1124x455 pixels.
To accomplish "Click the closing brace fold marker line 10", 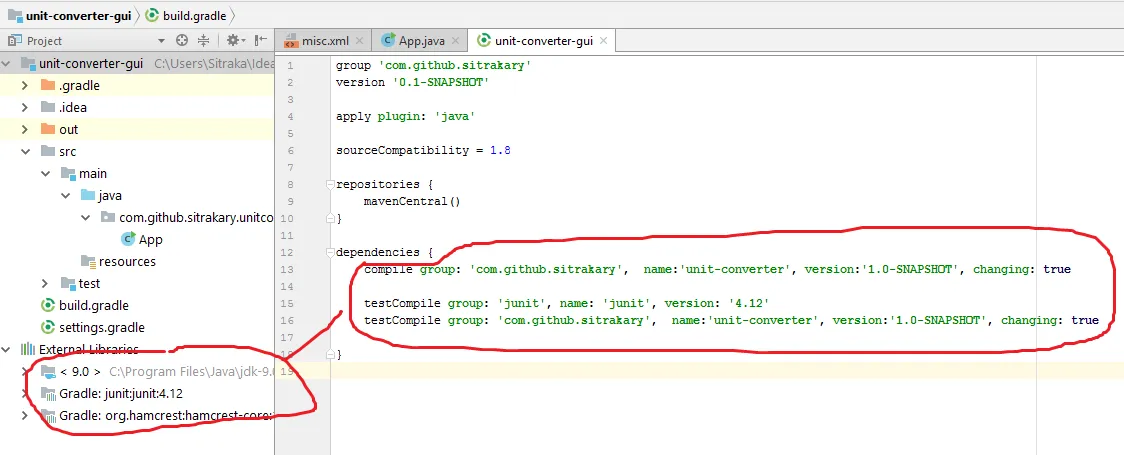I will 330,218.
